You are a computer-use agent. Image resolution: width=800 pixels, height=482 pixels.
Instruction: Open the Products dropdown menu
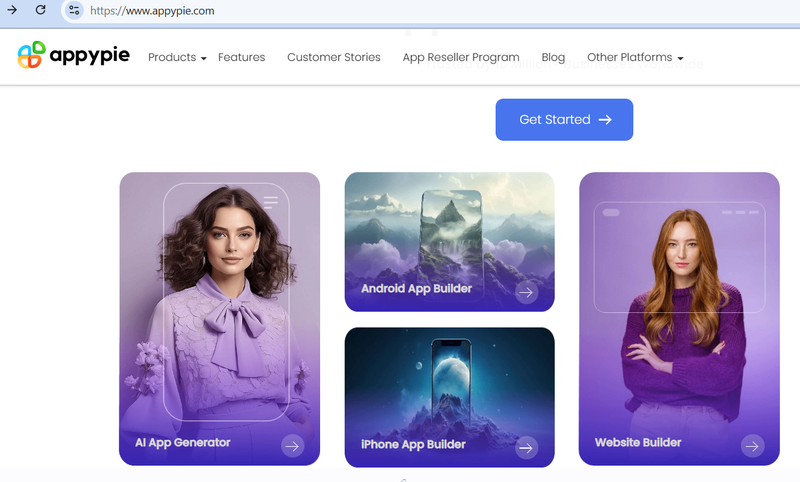click(x=177, y=57)
